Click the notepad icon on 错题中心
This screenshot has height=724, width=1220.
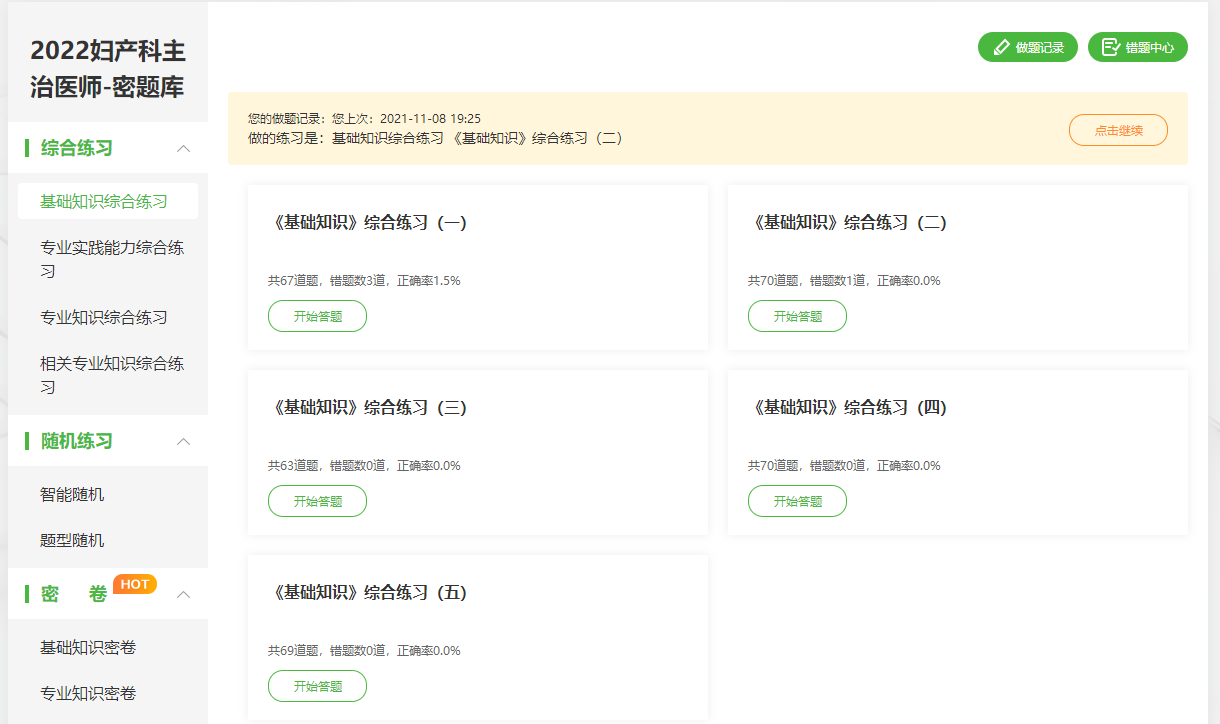[1110, 47]
